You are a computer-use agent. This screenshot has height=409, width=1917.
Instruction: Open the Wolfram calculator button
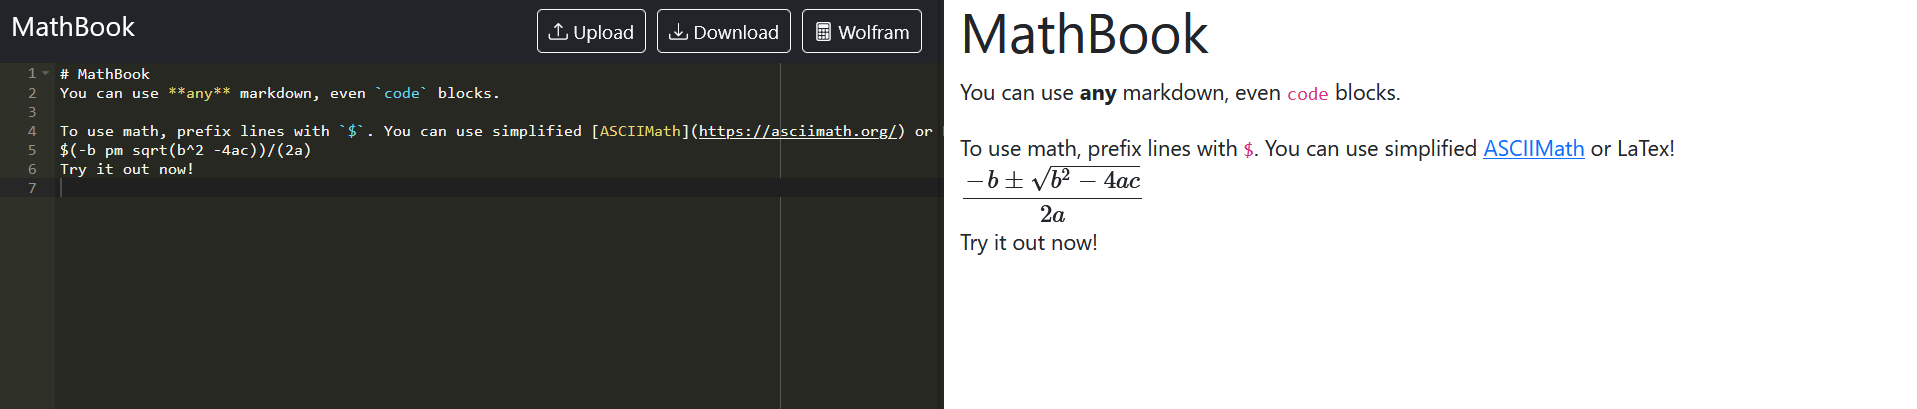point(862,31)
